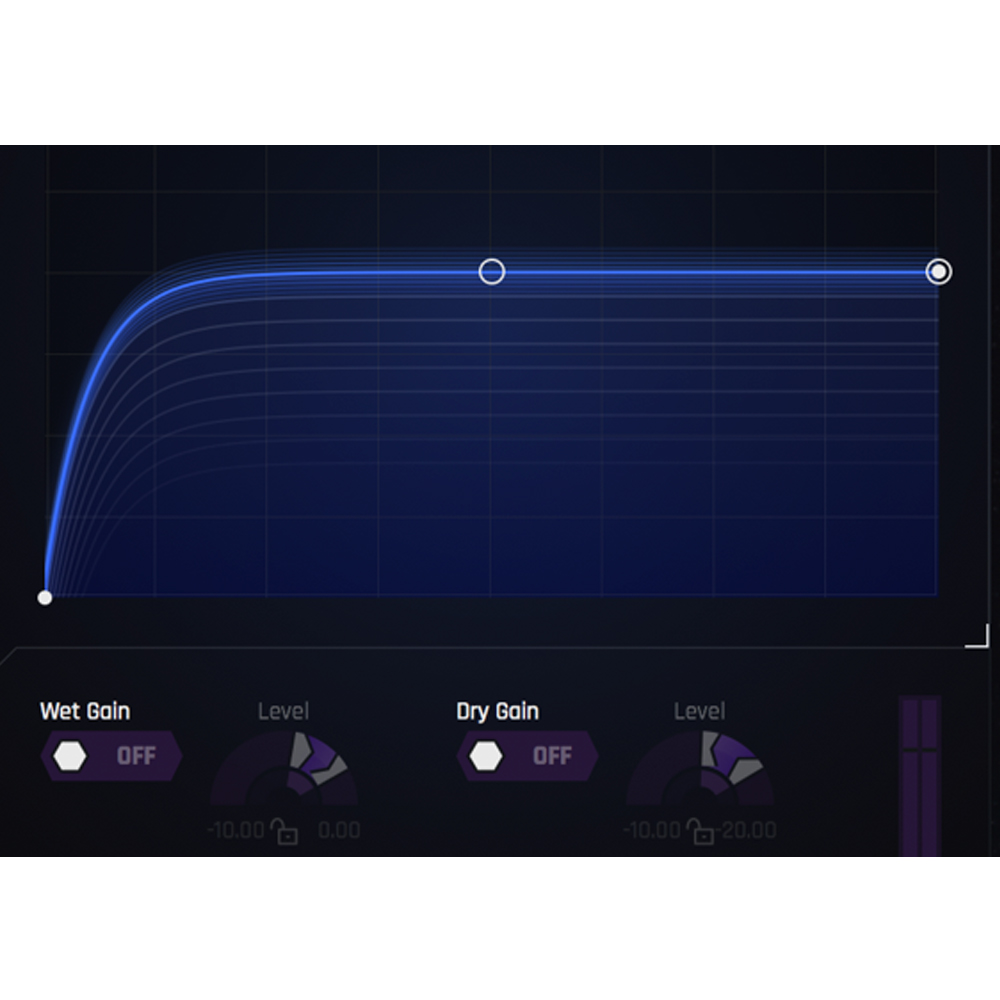Click the Wet Gain text label

click(x=84, y=711)
